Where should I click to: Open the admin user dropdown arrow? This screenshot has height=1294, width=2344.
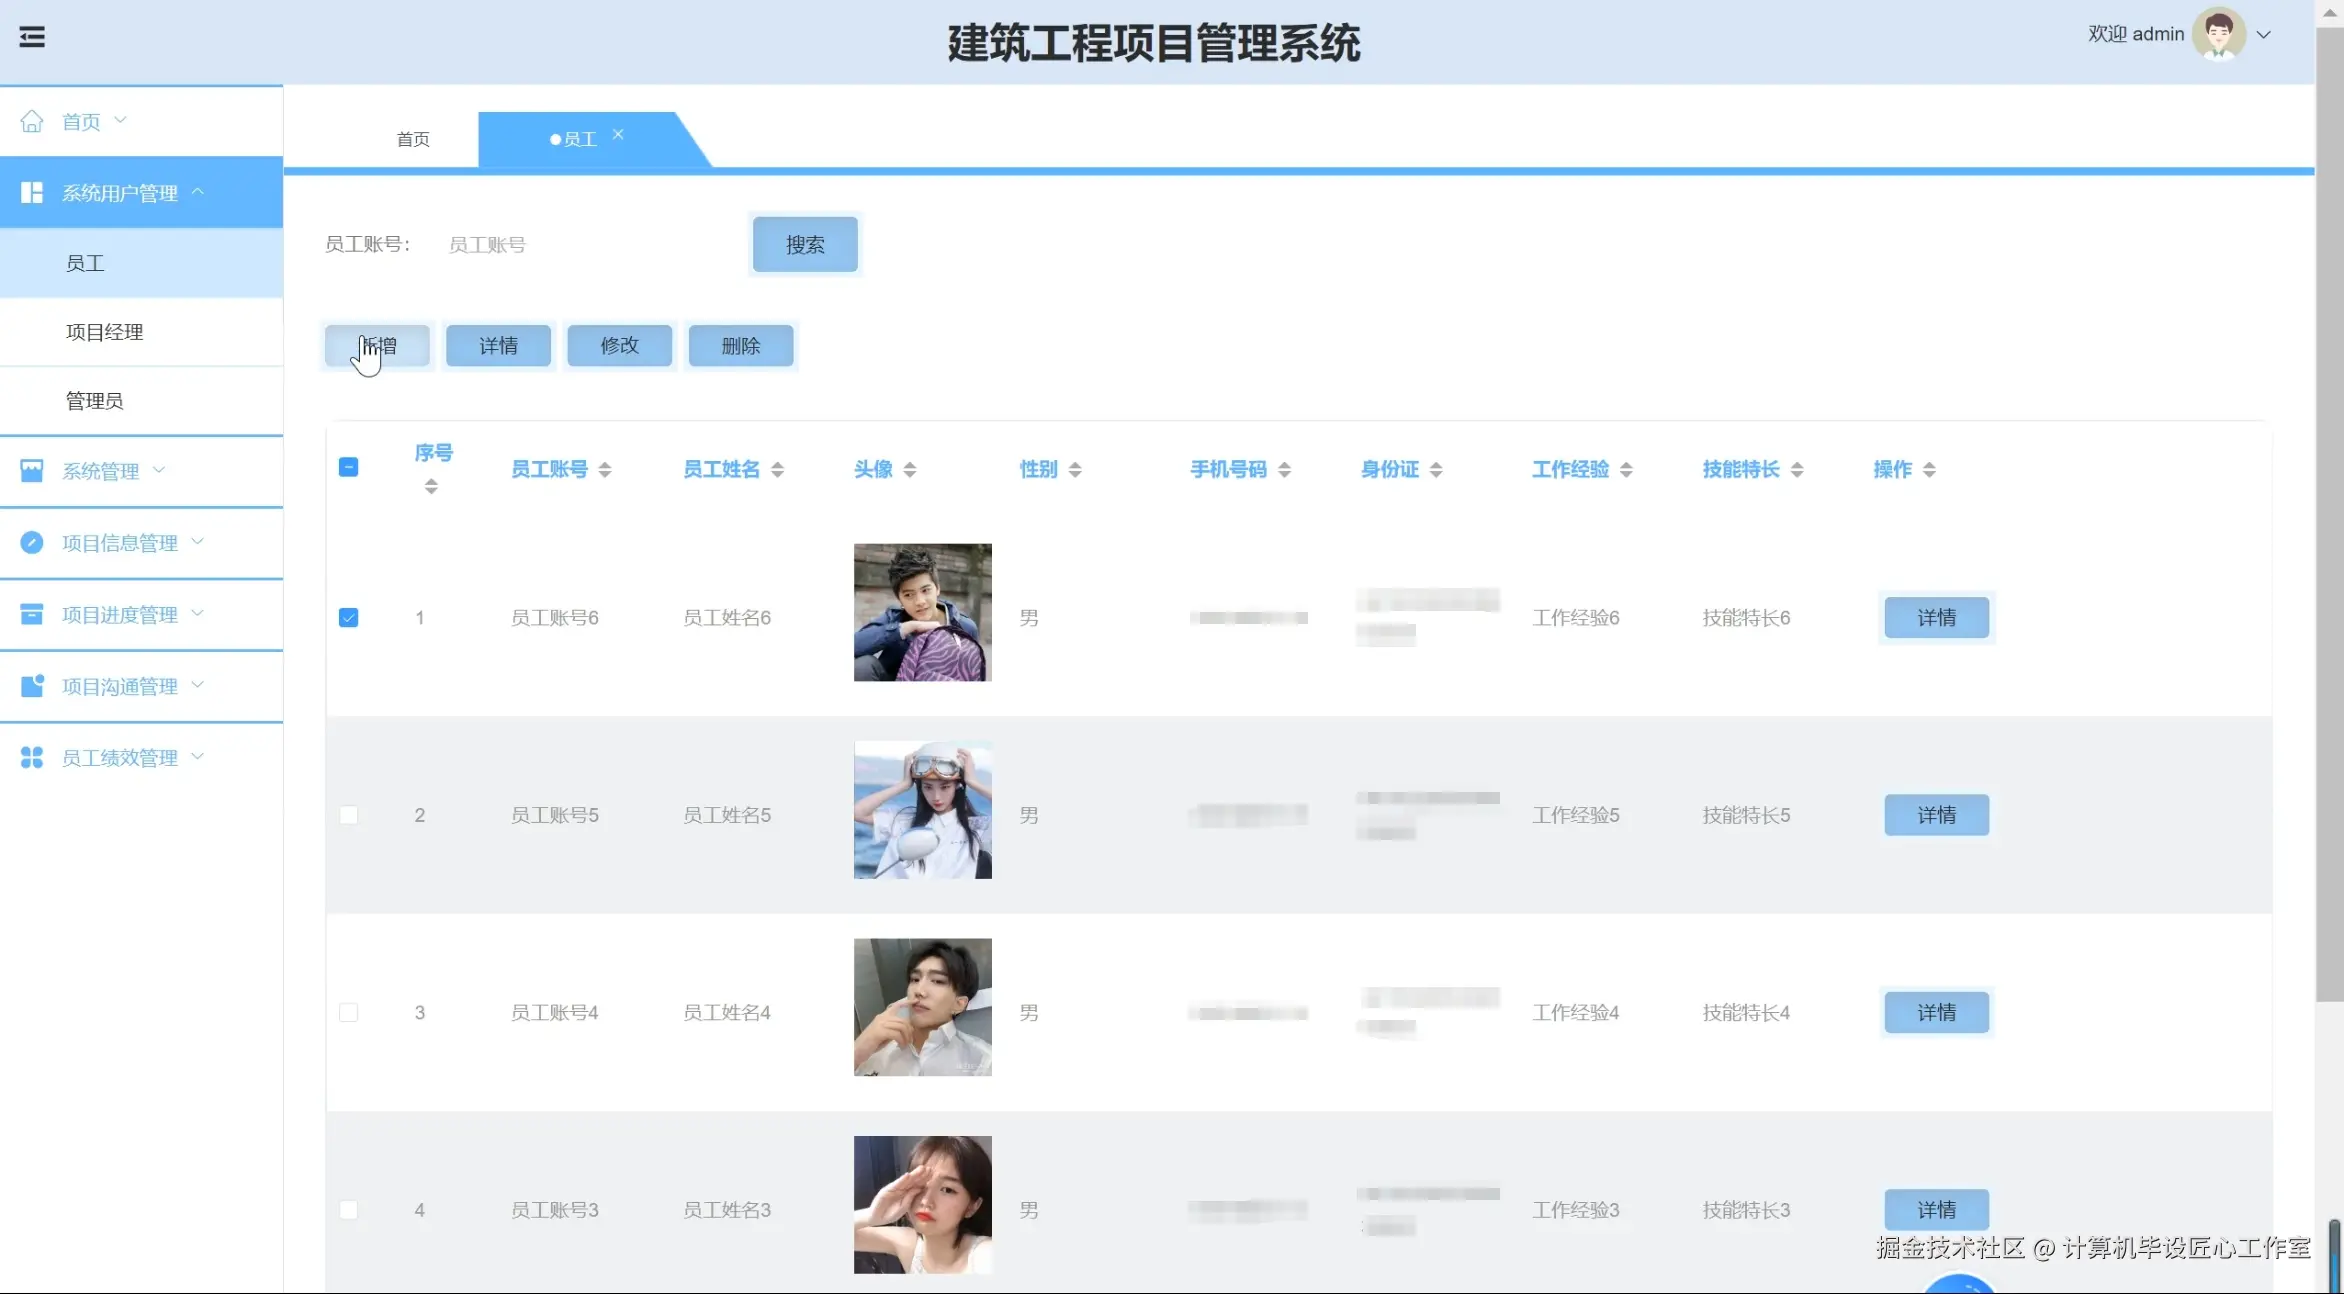(2264, 35)
